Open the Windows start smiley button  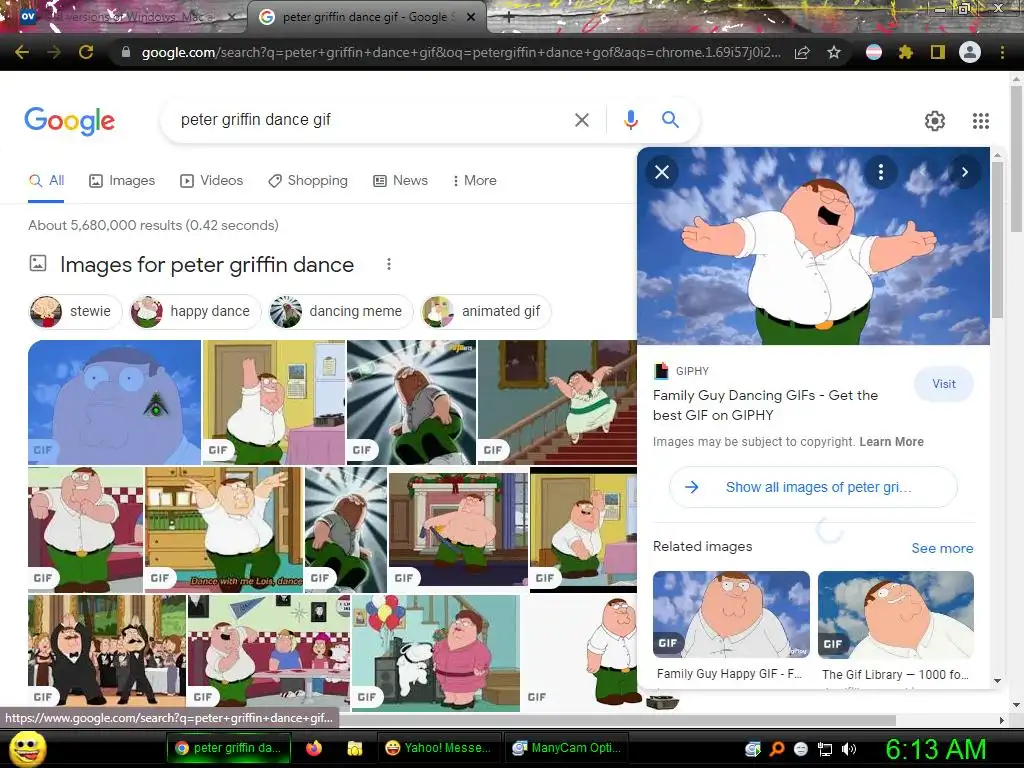pyautogui.click(x=27, y=748)
